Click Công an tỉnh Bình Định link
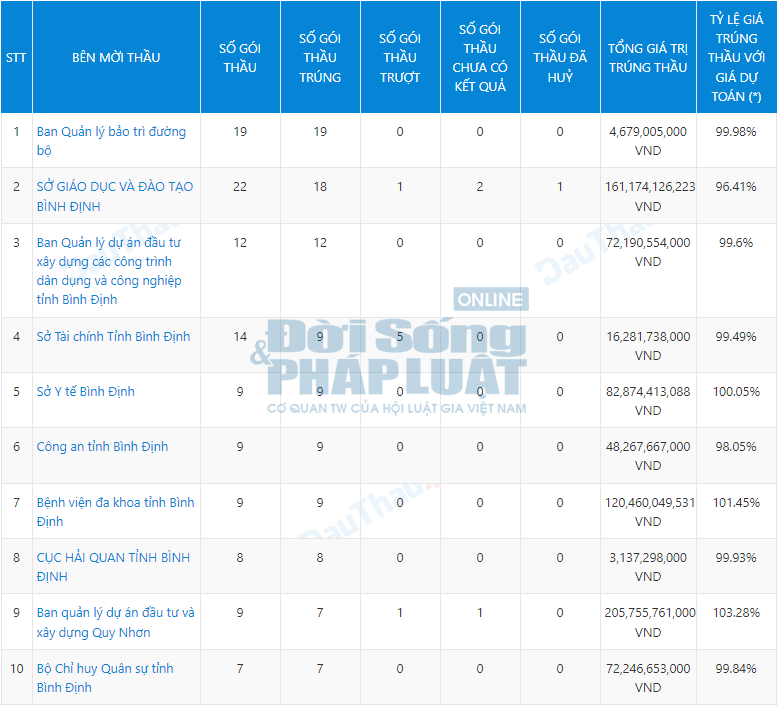The height and width of the screenshot is (706, 779). 102,446
